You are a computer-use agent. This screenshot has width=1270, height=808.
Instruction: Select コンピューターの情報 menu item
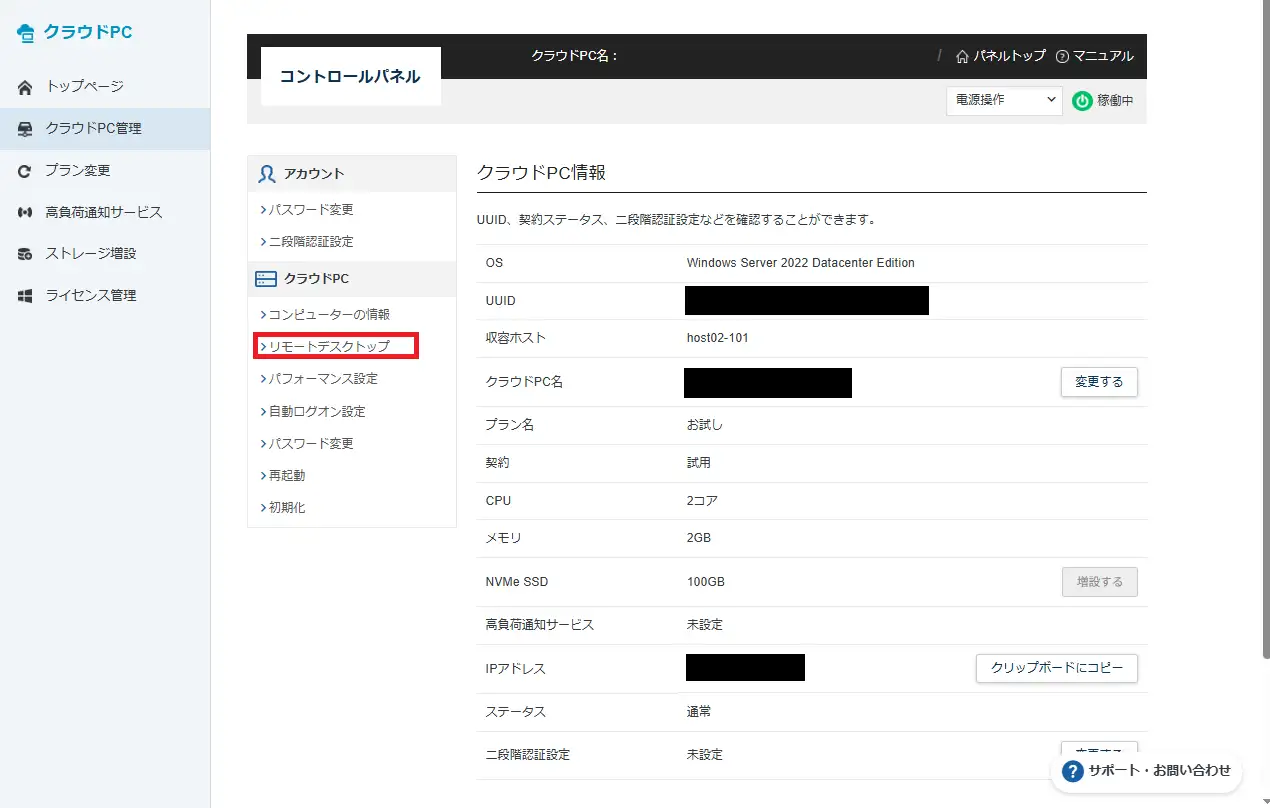(328, 314)
